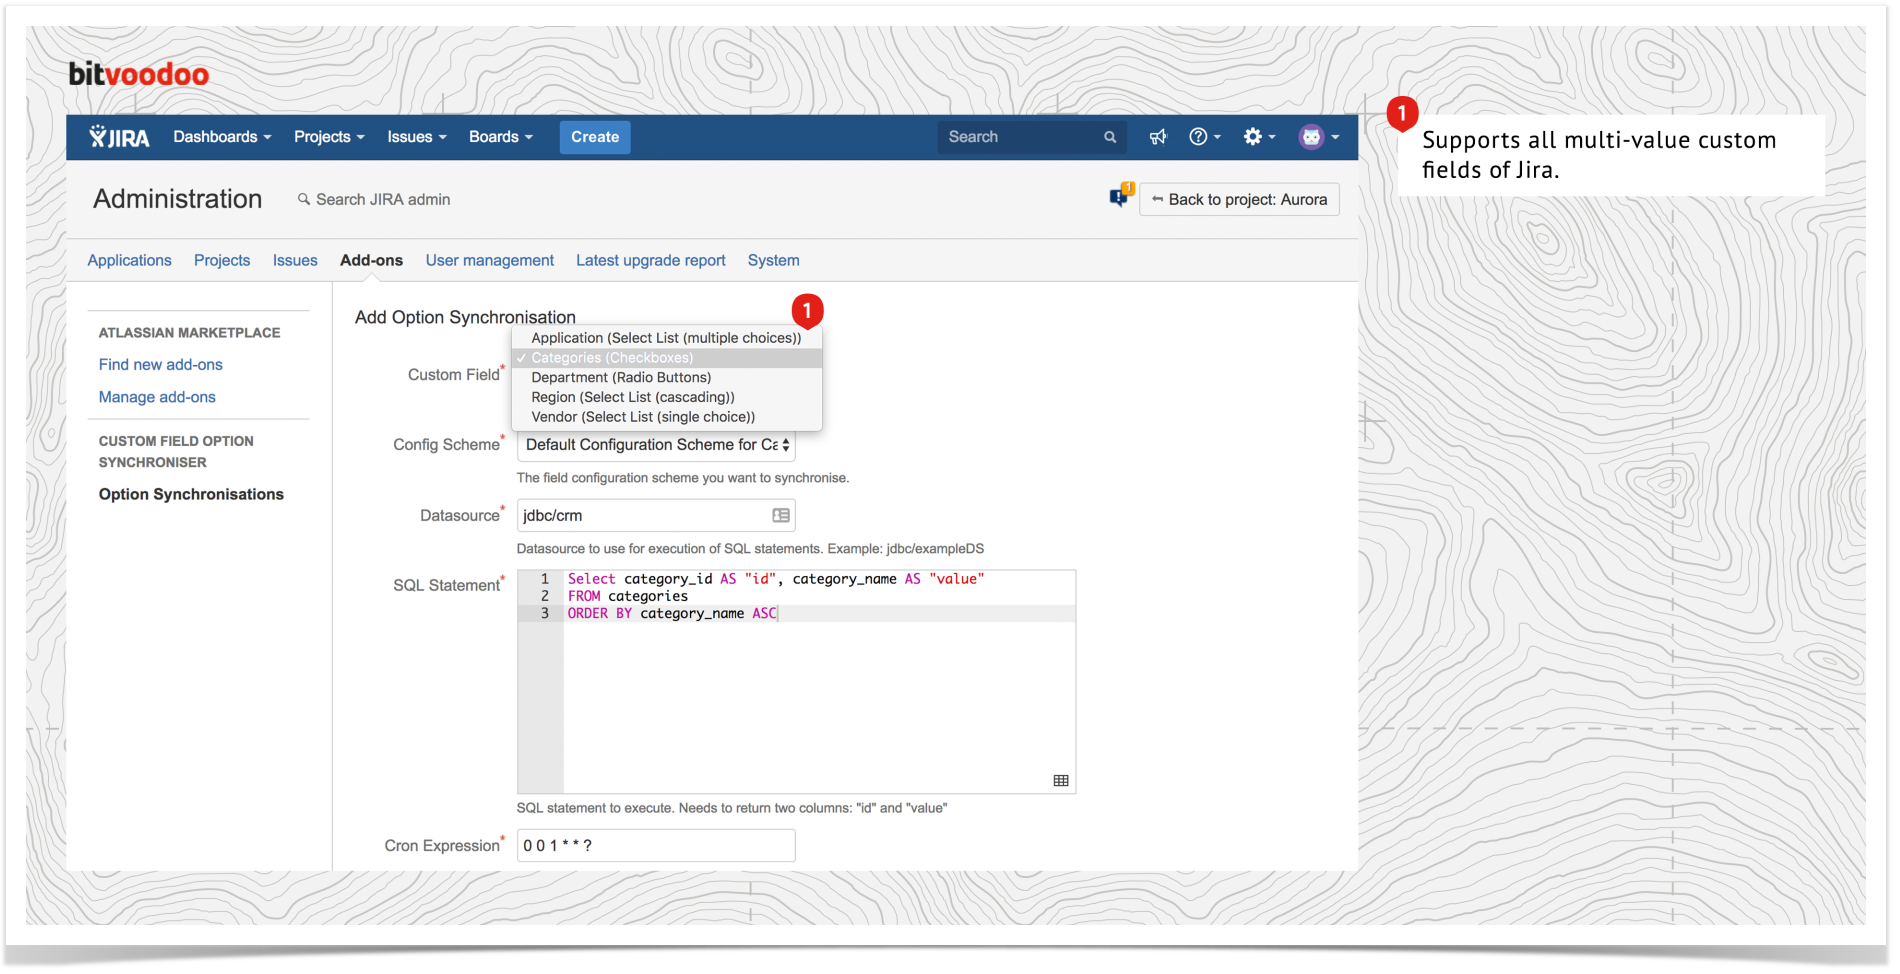
Task: Open the help question mark menu
Action: (1205, 137)
